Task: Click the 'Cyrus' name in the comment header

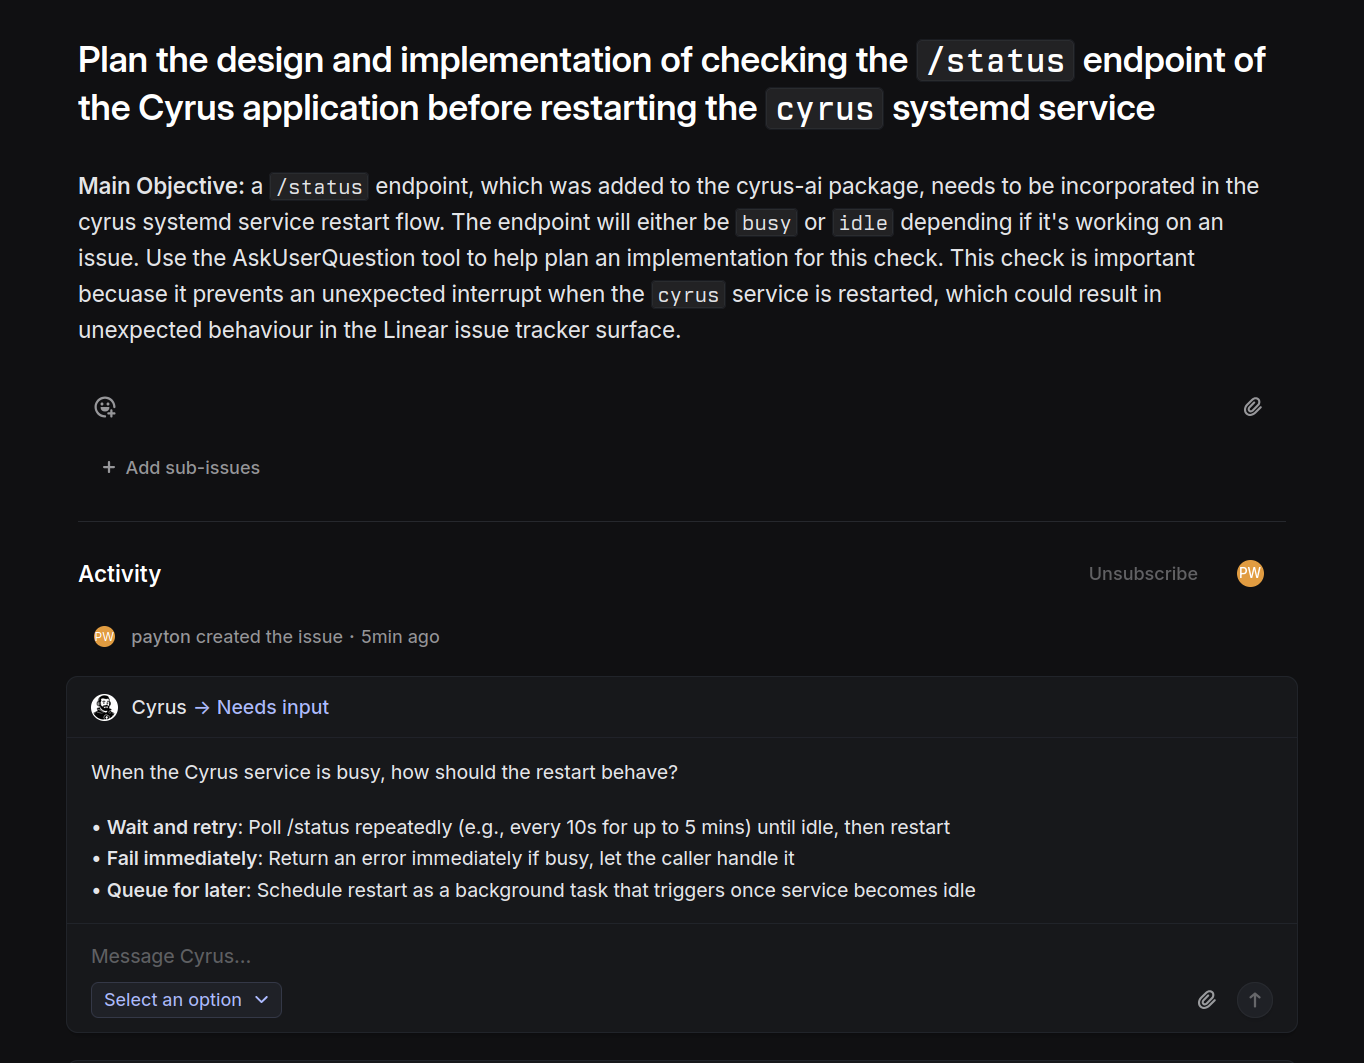Action: (159, 707)
